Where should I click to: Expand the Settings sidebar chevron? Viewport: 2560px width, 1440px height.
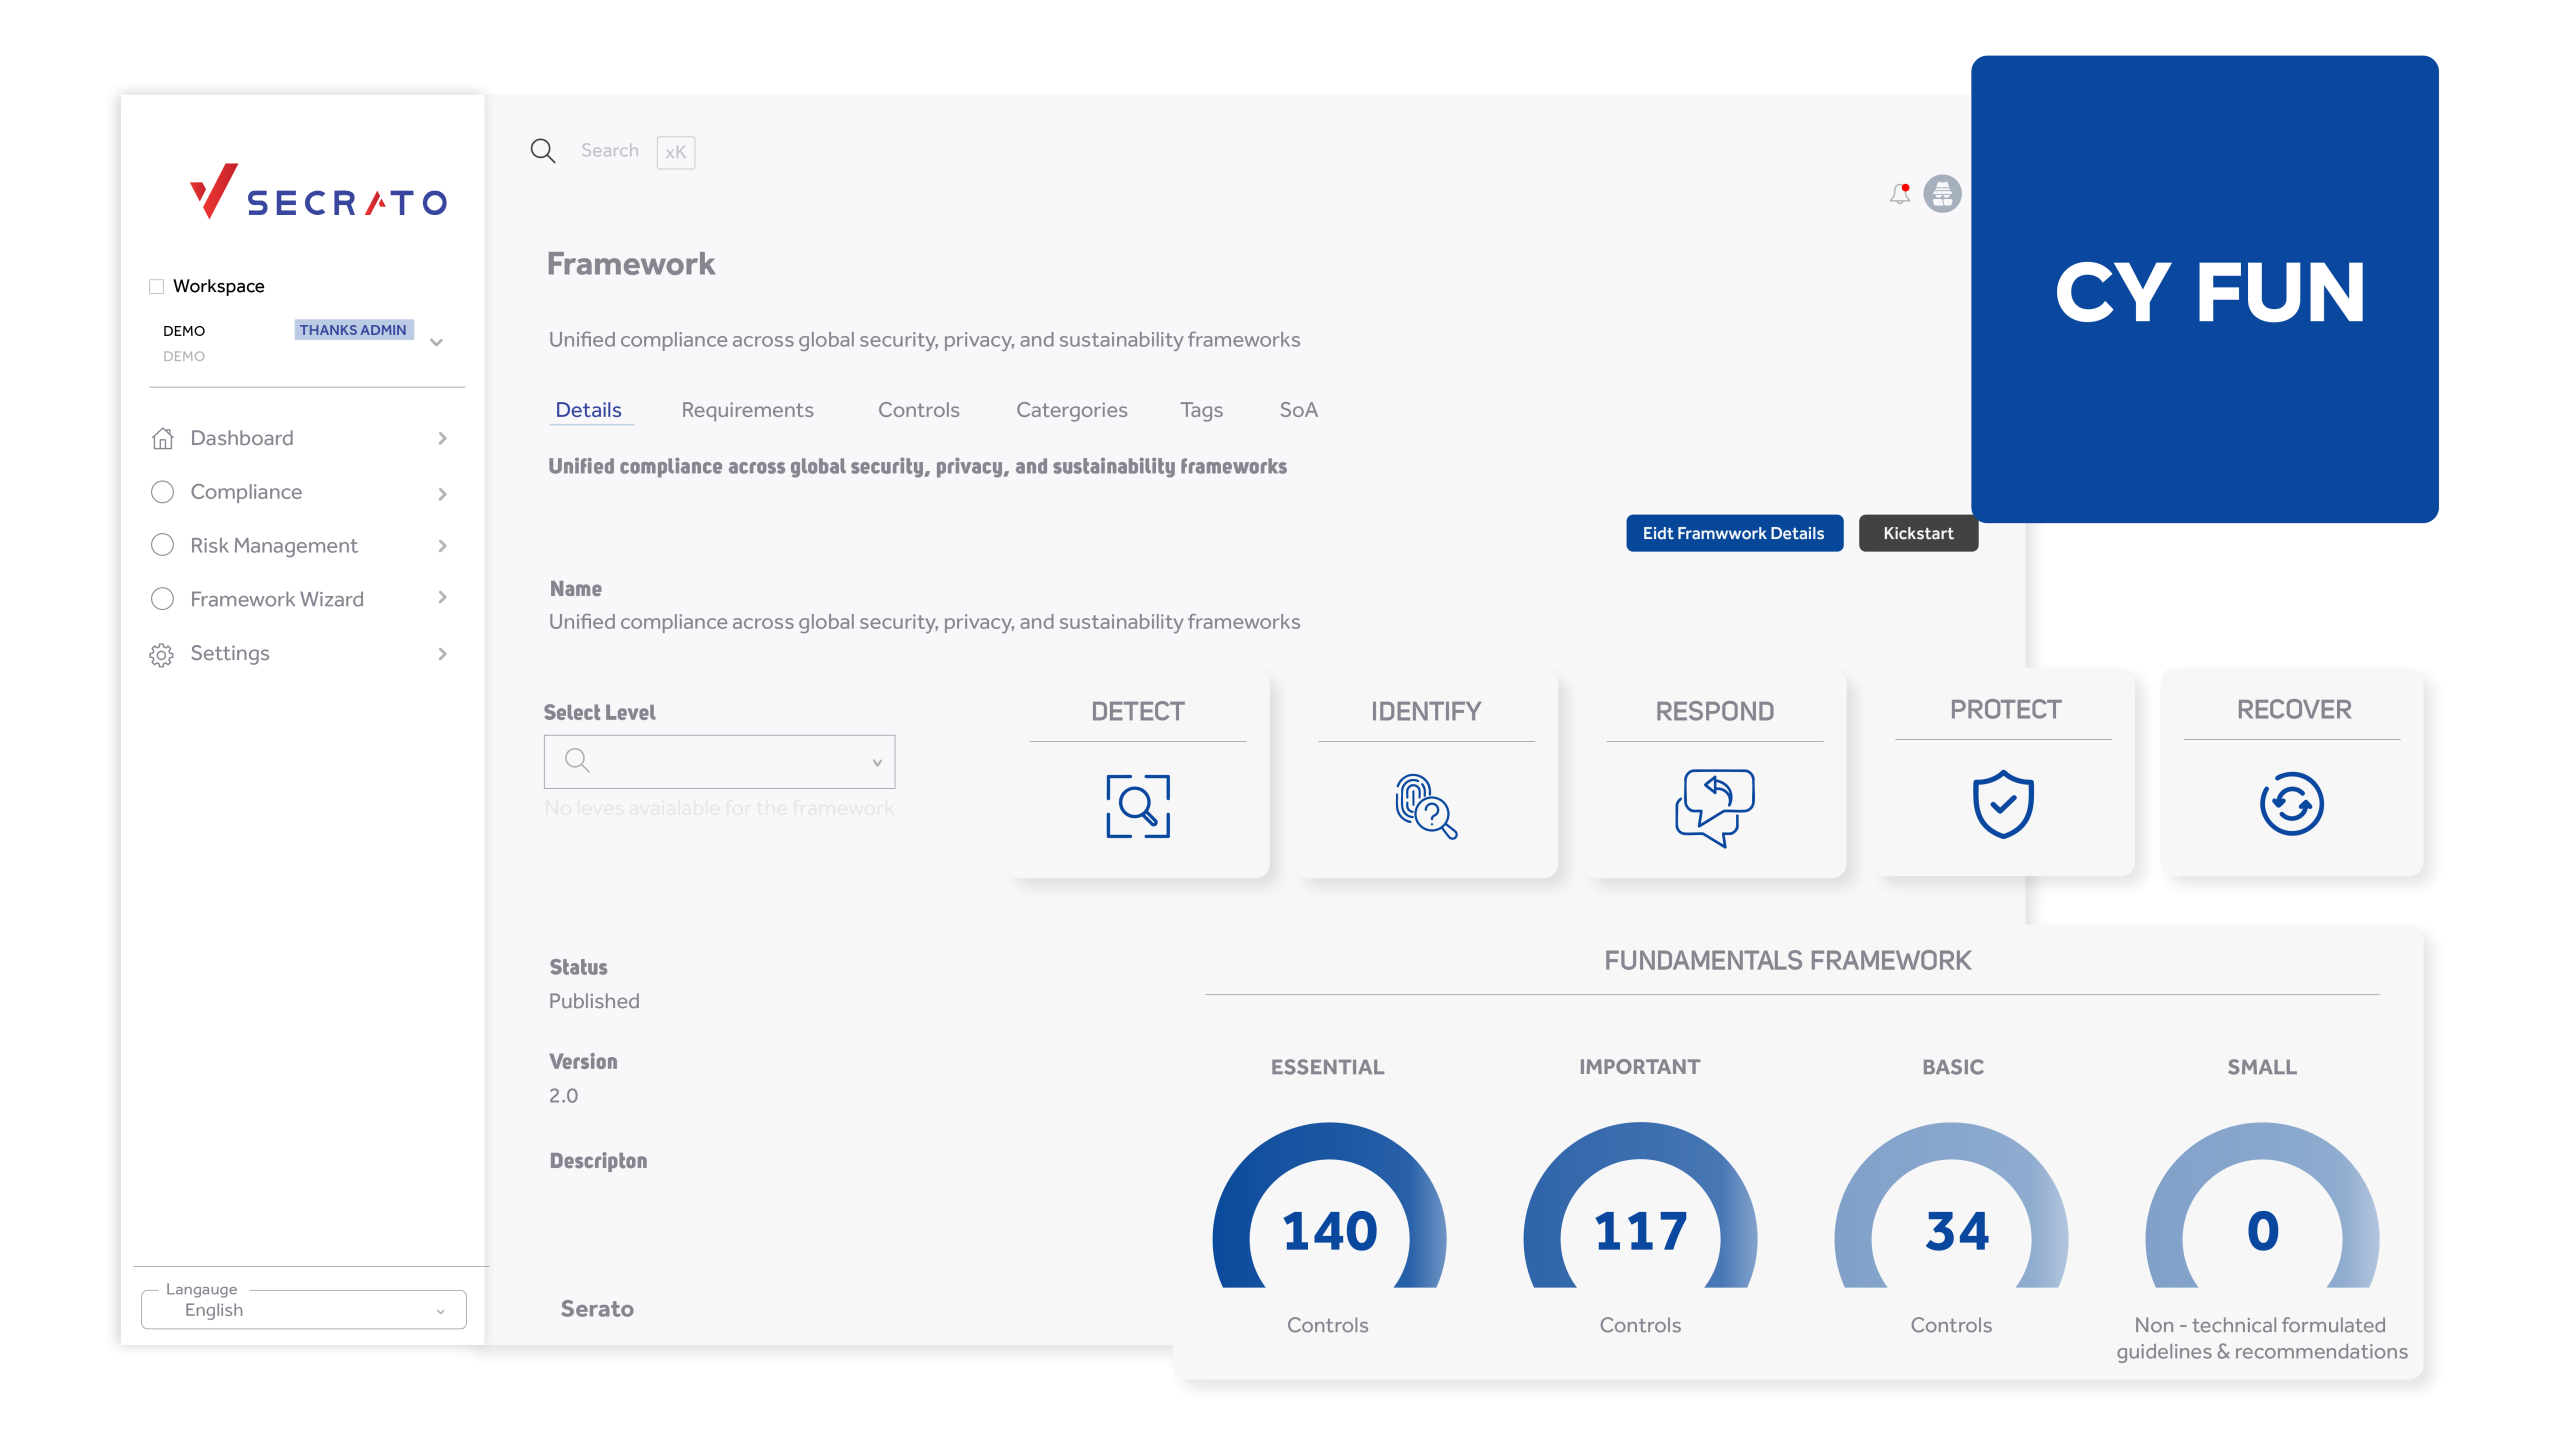point(442,654)
